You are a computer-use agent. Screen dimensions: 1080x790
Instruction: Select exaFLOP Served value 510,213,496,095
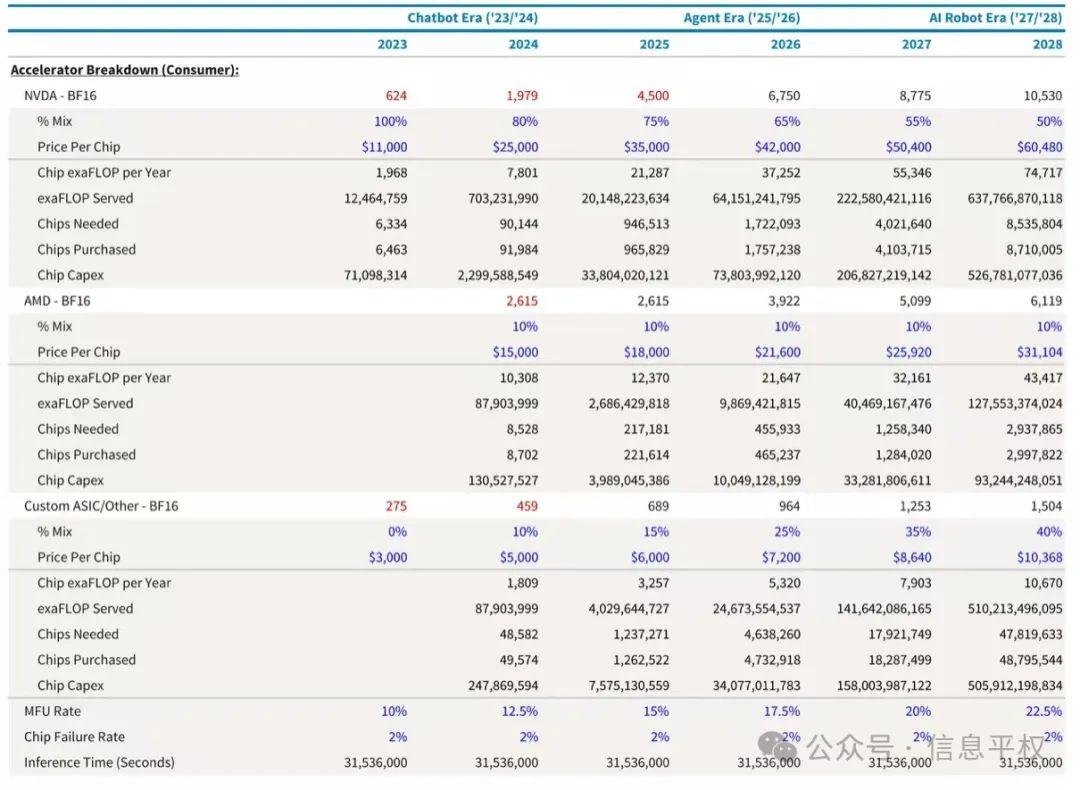[1015, 609]
